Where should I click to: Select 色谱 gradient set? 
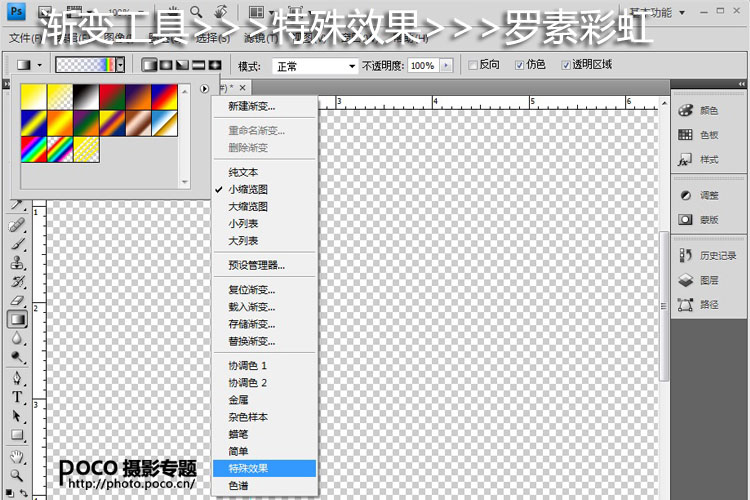click(265, 486)
